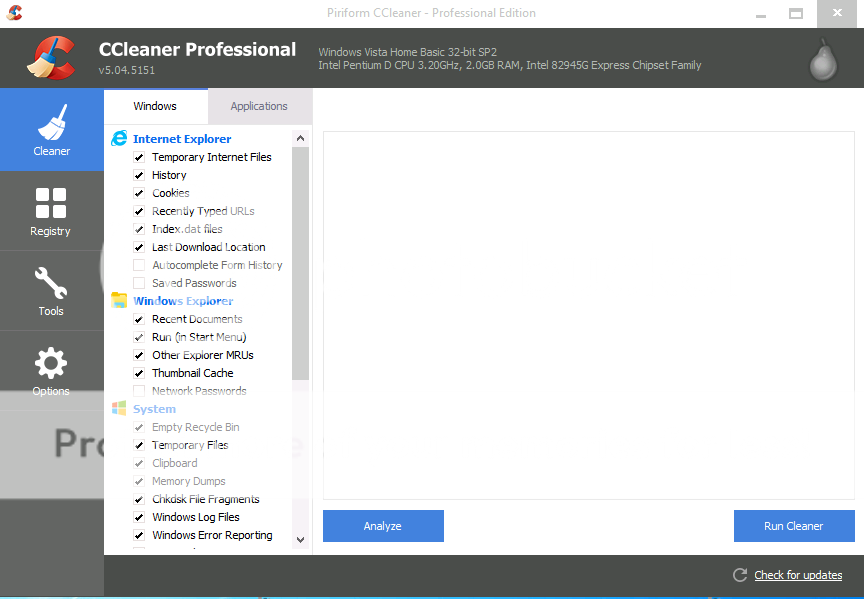The height and width of the screenshot is (599, 864).
Task: Click the Analyze button
Action: (x=383, y=526)
